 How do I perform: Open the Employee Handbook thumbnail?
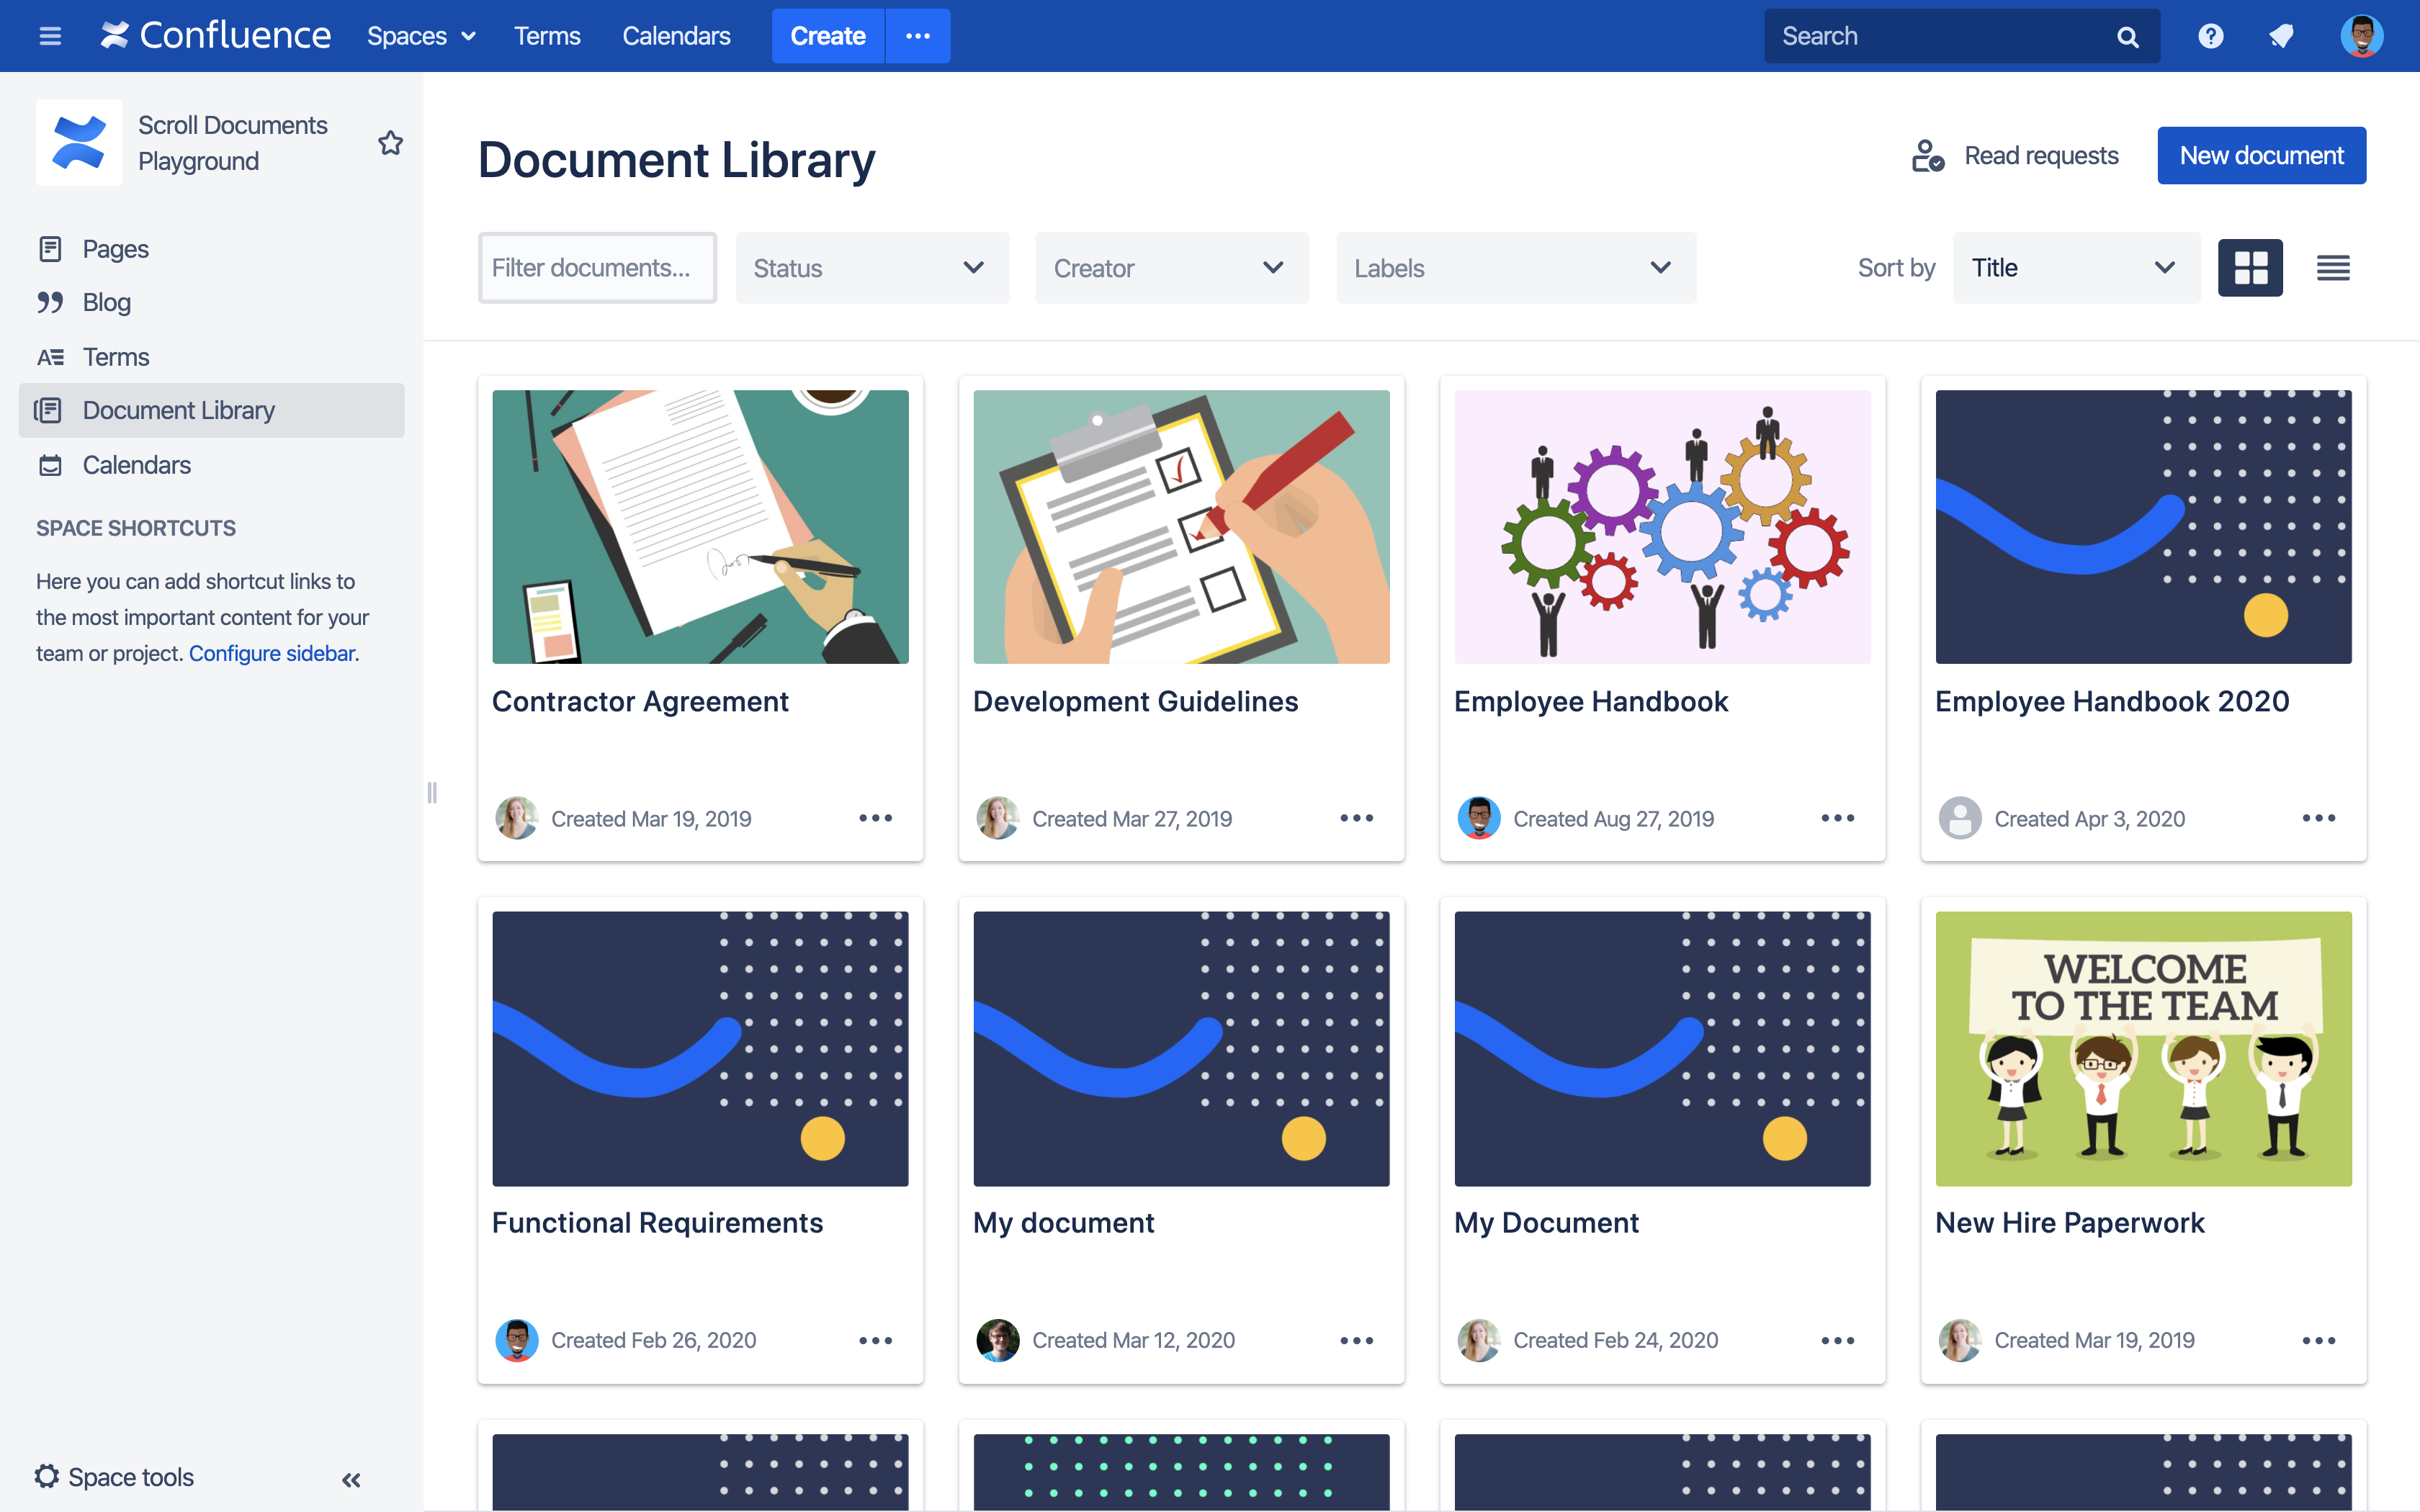[x=1662, y=527]
